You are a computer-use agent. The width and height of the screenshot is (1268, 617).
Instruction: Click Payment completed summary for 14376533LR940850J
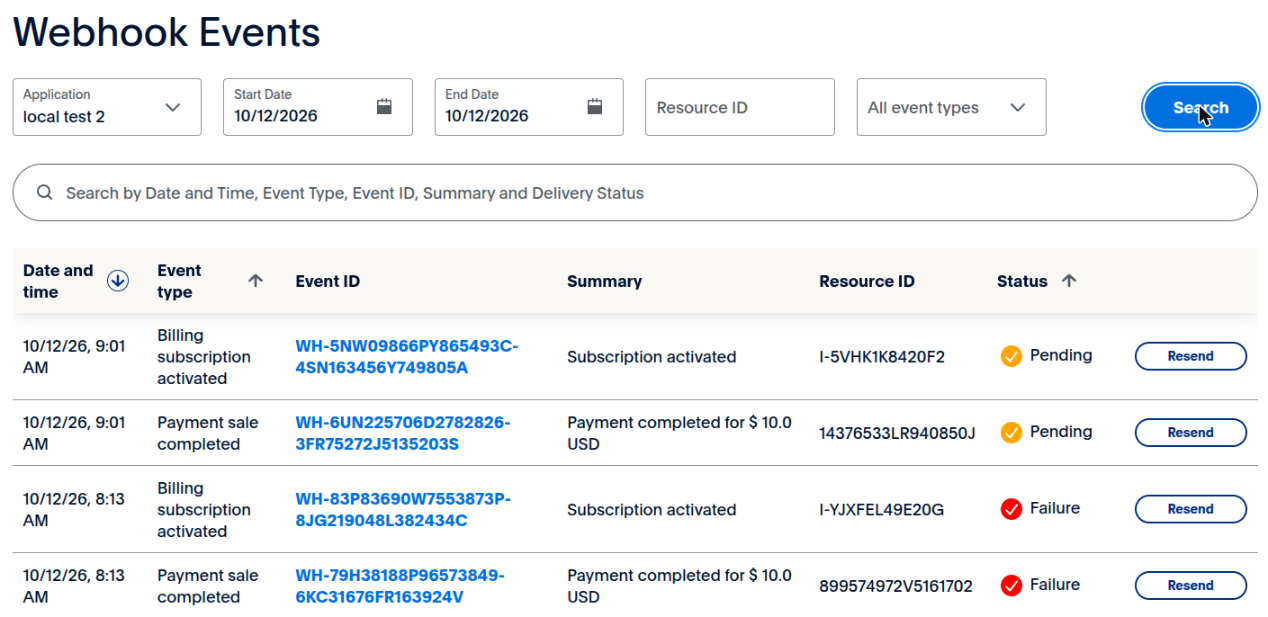pos(679,433)
